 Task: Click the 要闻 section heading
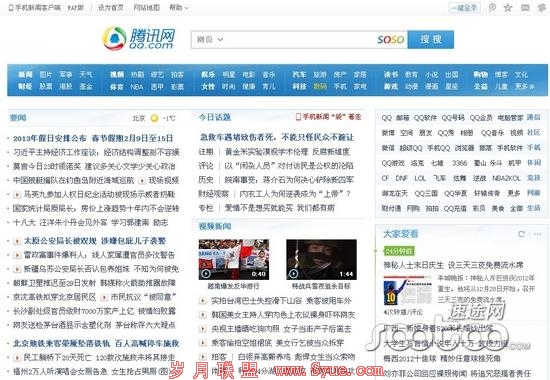pos(18,118)
